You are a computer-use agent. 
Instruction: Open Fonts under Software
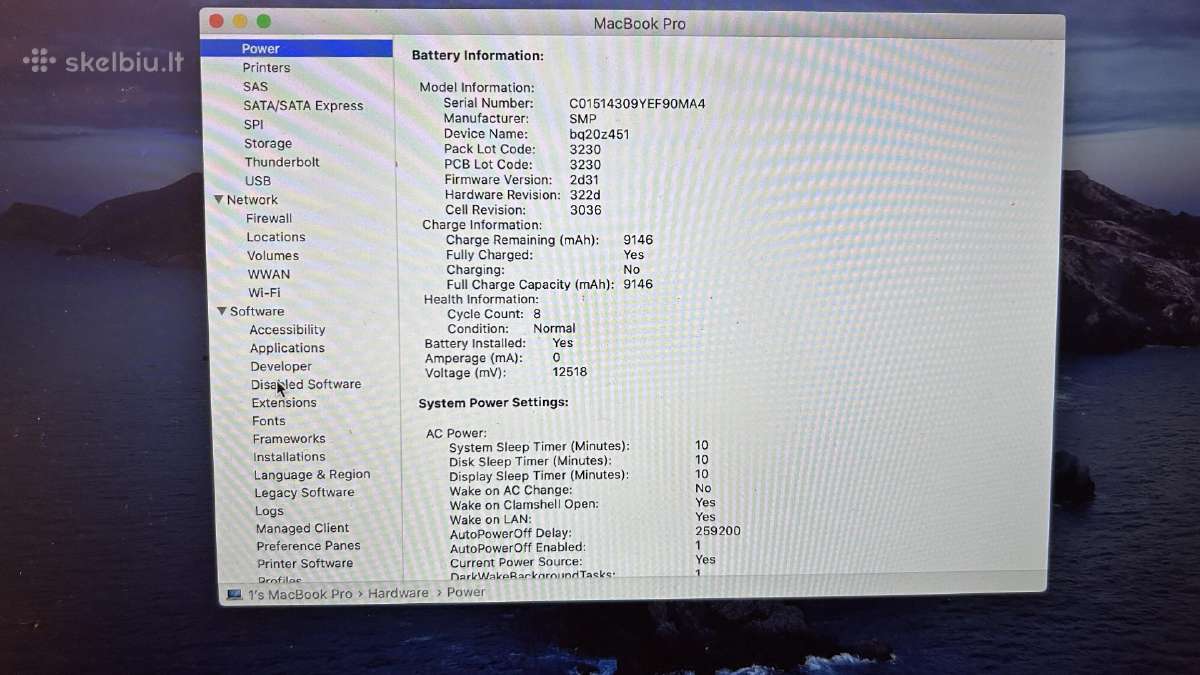pos(269,421)
